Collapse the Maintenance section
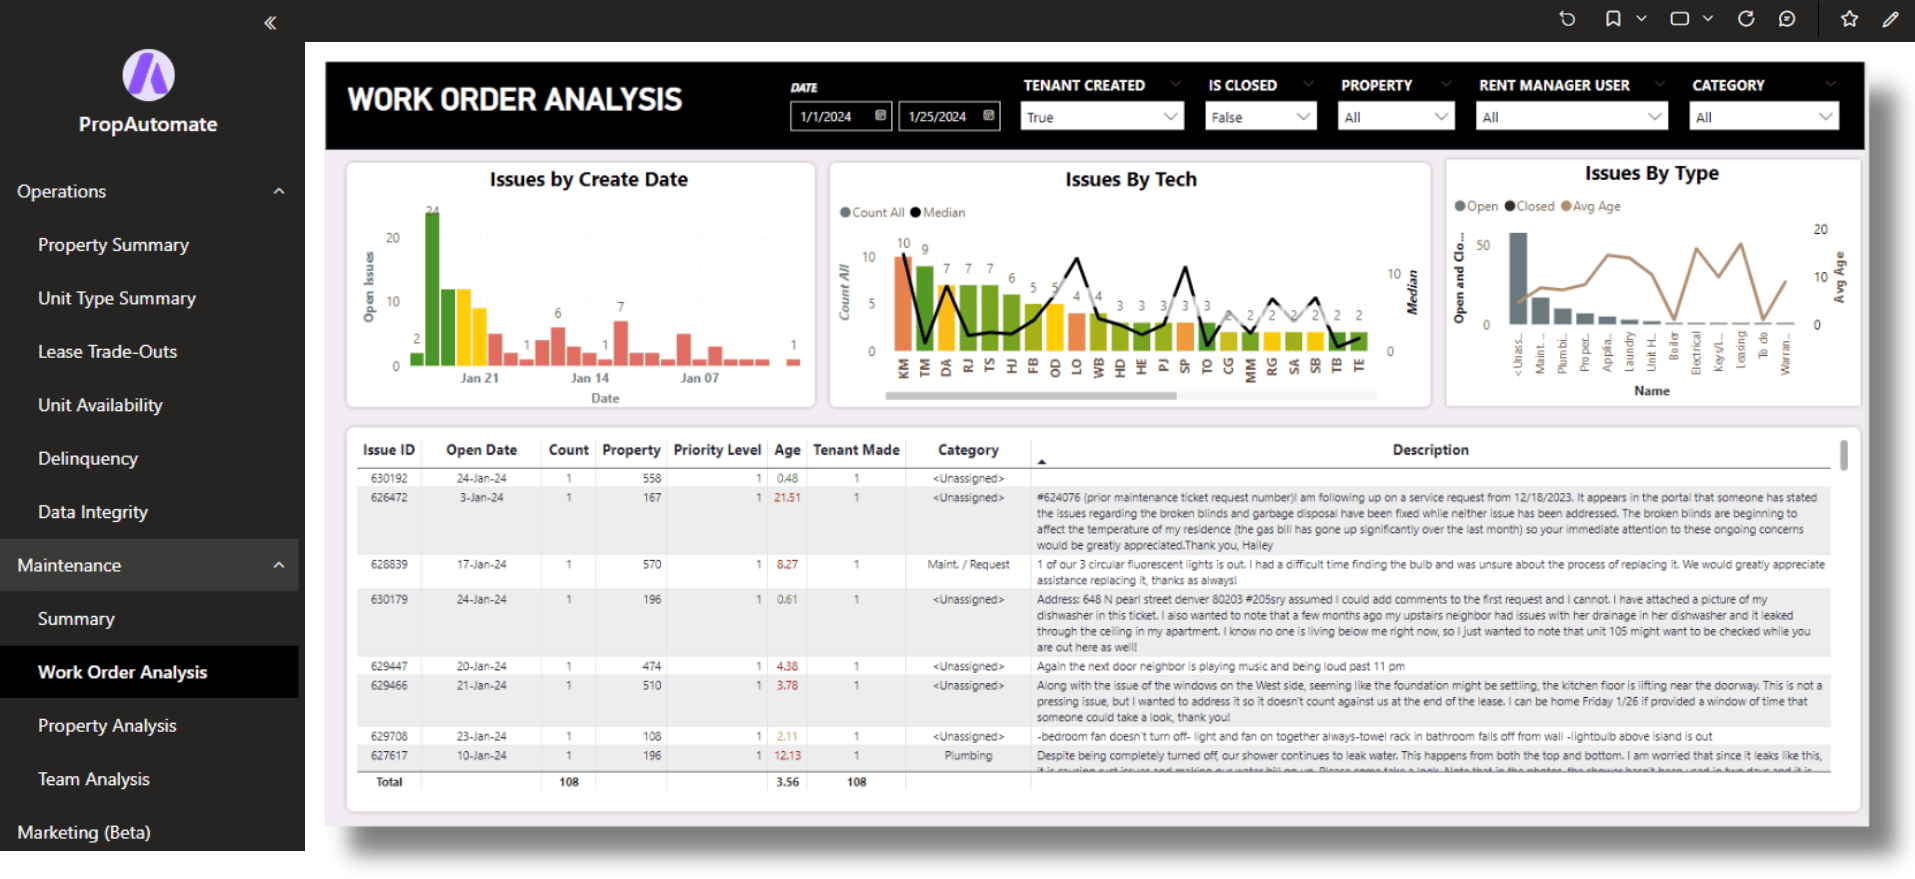Screen dimensions: 1915x879 [x=279, y=565]
